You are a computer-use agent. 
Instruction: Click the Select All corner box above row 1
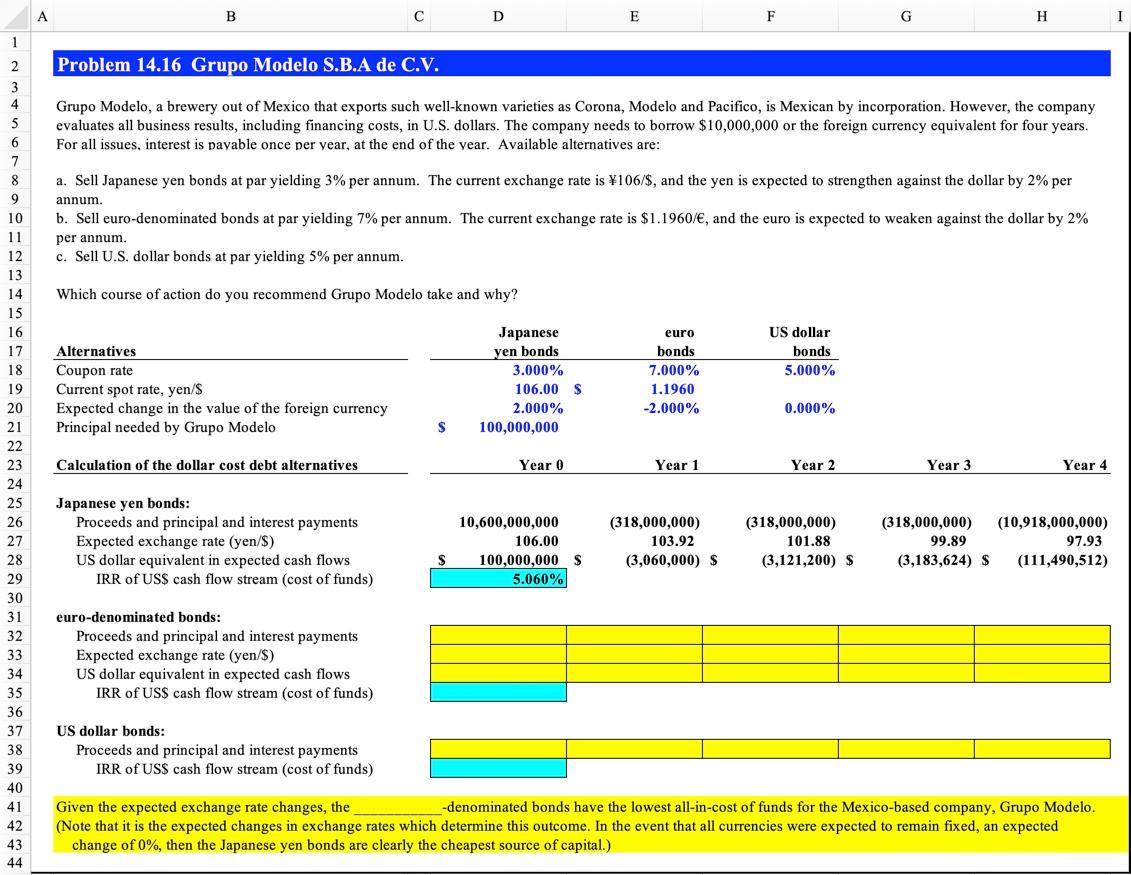(x=16, y=16)
